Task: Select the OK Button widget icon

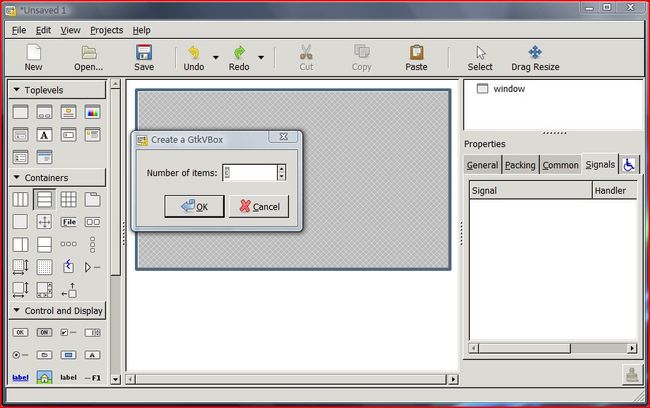Action: pyautogui.click(x=20, y=332)
